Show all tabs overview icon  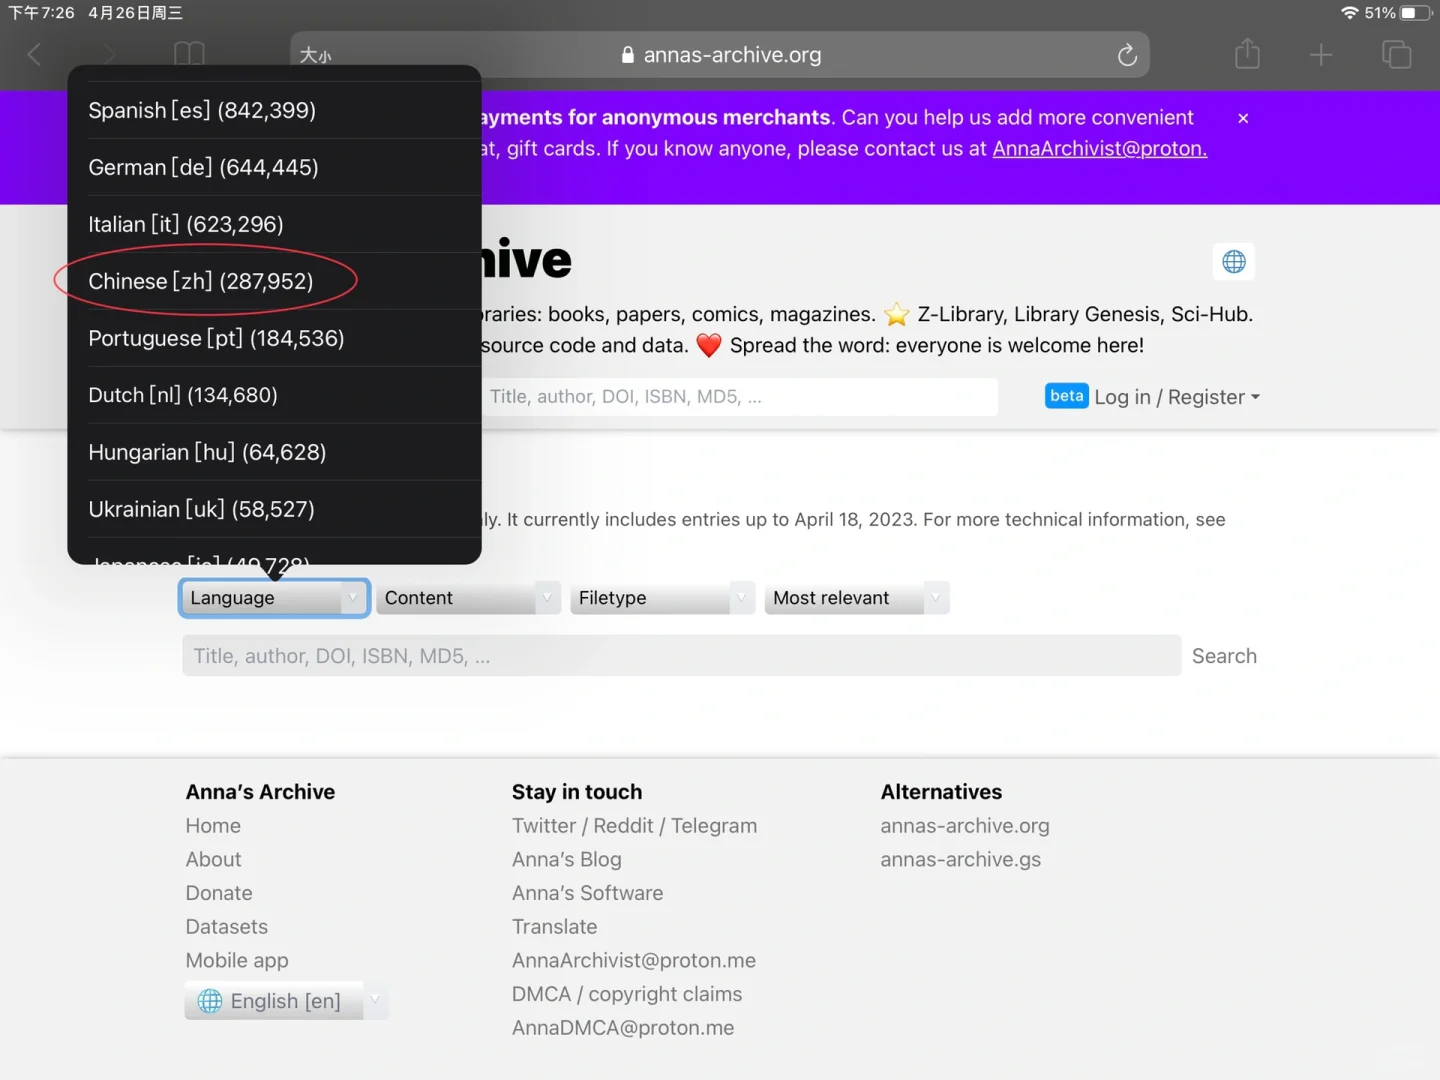coord(1396,54)
